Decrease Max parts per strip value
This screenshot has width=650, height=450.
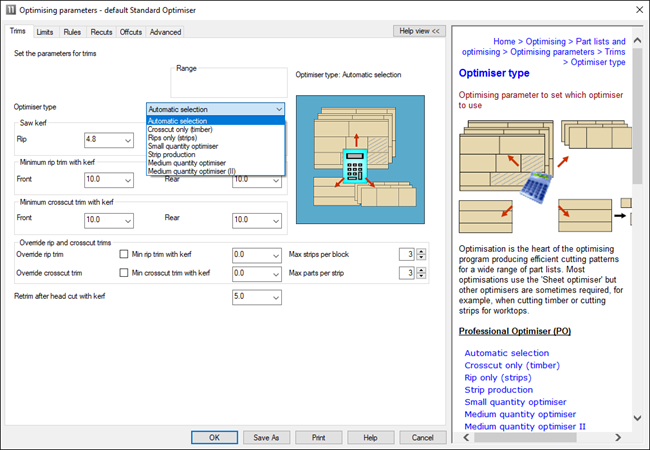click(x=421, y=277)
